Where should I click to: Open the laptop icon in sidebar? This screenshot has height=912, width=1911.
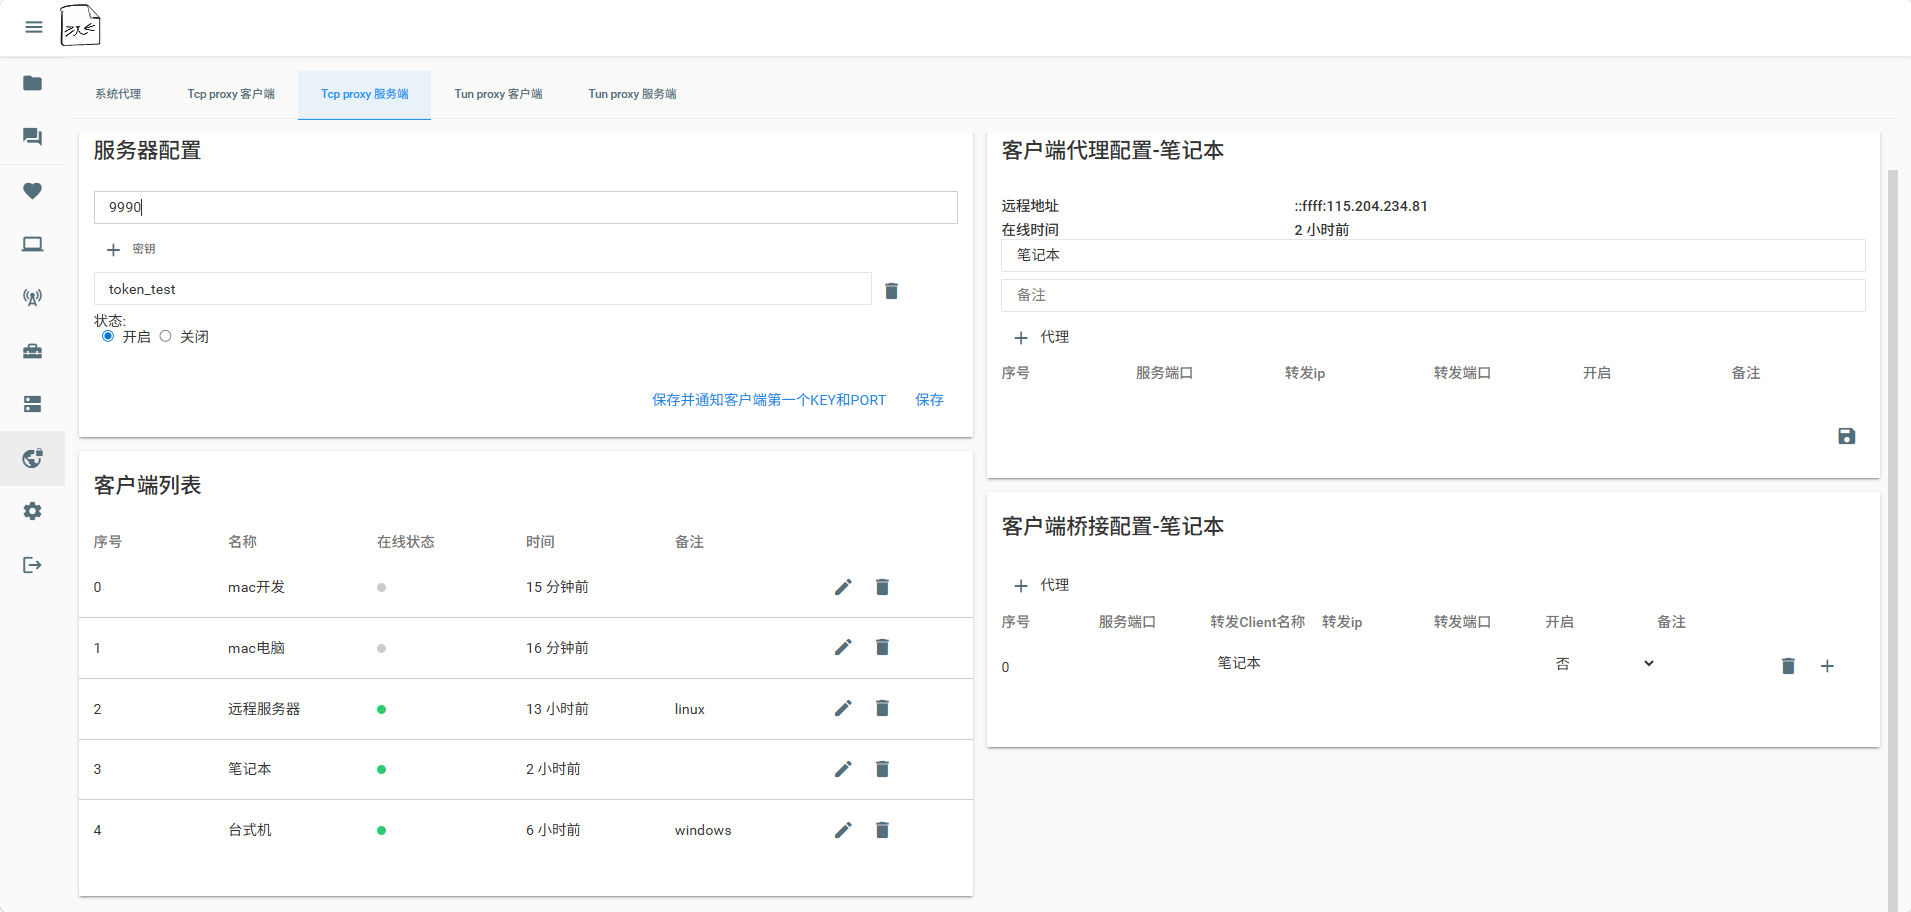coord(33,244)
